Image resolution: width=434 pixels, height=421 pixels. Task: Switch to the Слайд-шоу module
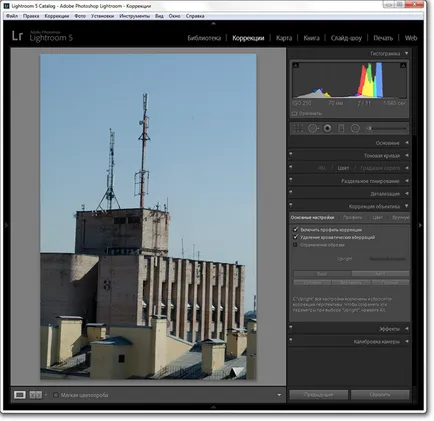346,38
